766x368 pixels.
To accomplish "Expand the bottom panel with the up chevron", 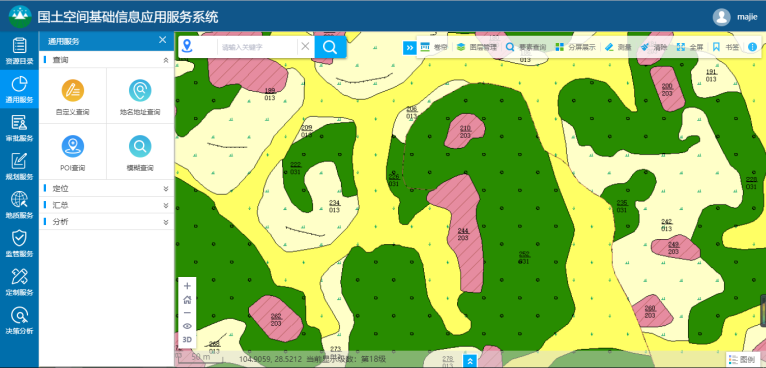I will click(x=469, y=361).
